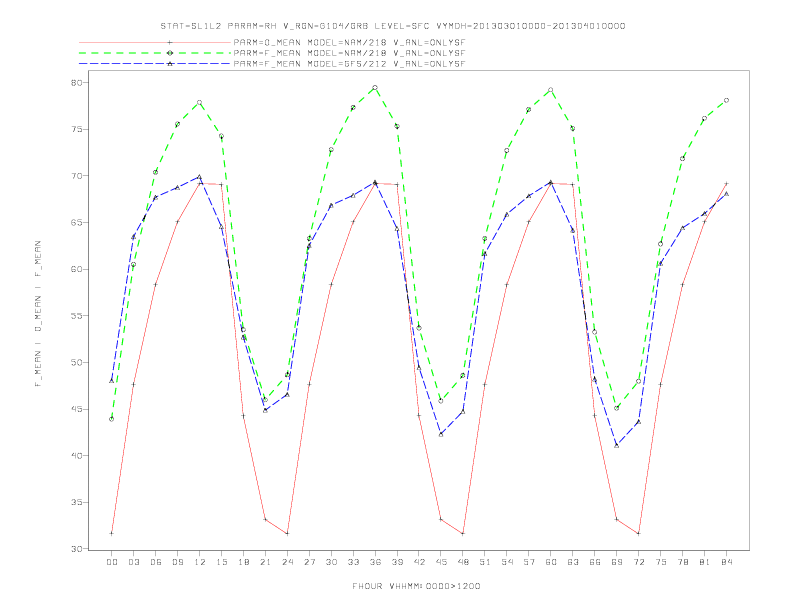The height and width of the screenshot is (612, 792).
Task: Click the red solid legend line sample
Action: click(155, 42)
